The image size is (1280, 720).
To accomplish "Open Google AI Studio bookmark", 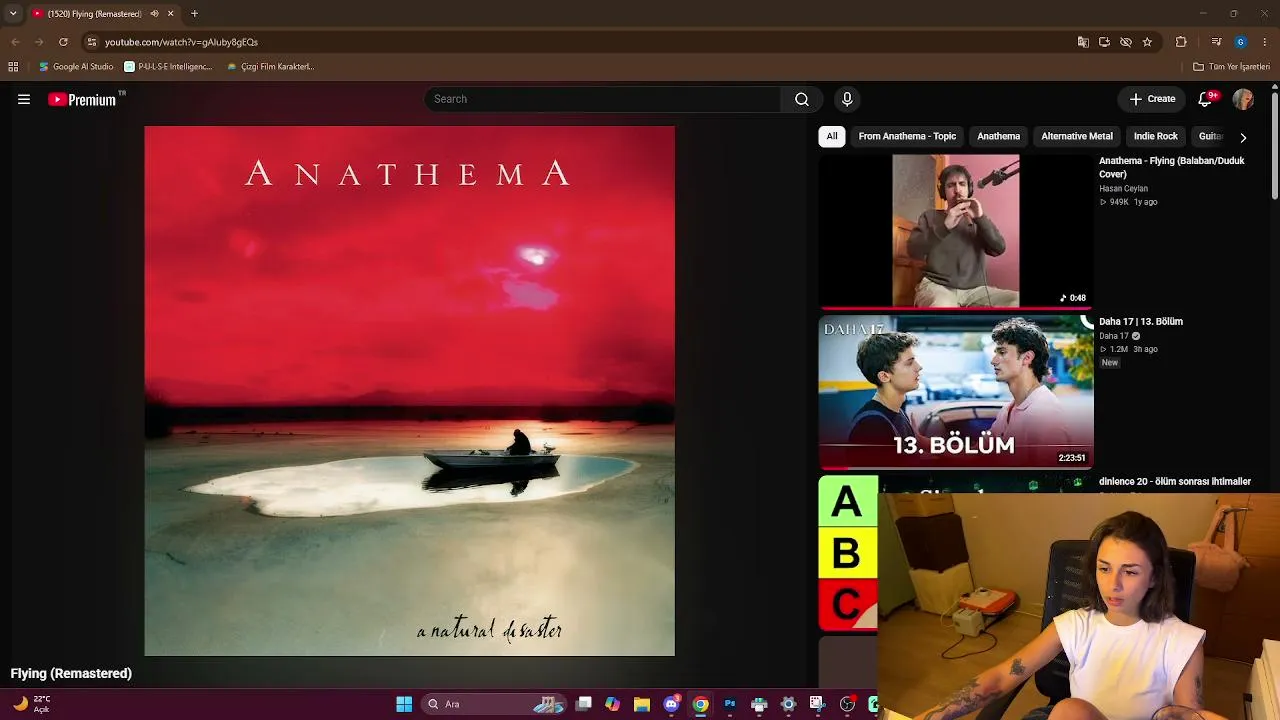I will (x=76, y=67).
